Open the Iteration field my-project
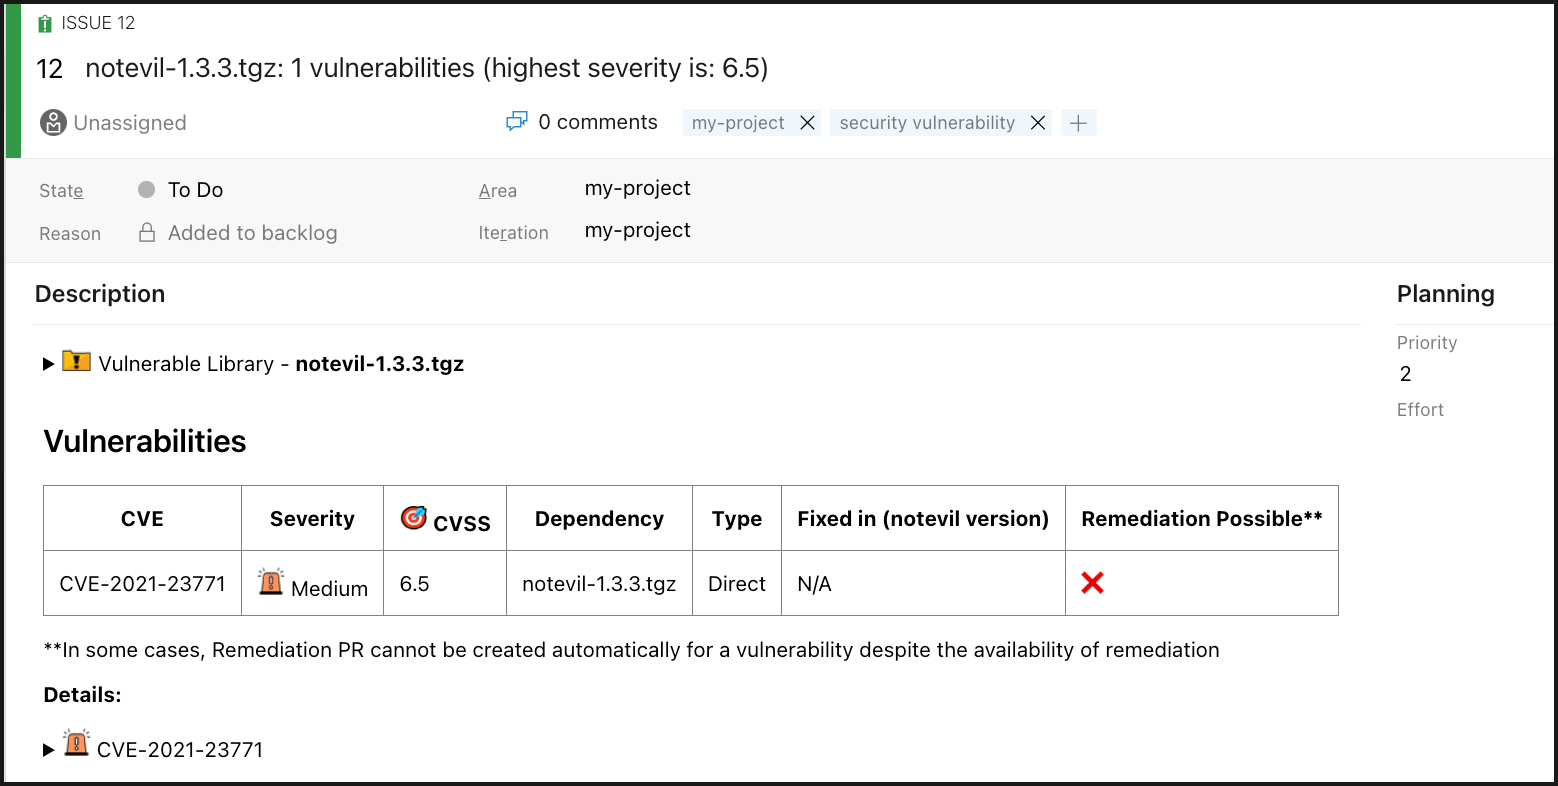The height and width of the screenshot is (786, 1558). 637,231
